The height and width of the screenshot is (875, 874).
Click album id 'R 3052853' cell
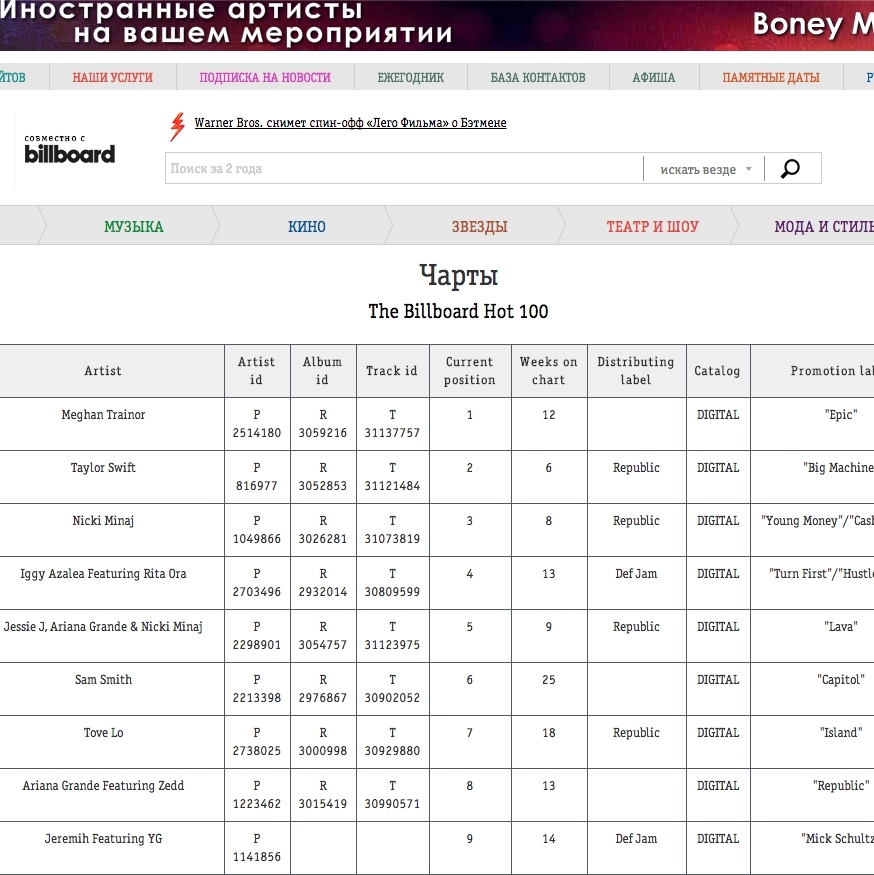tap(323, 477)
